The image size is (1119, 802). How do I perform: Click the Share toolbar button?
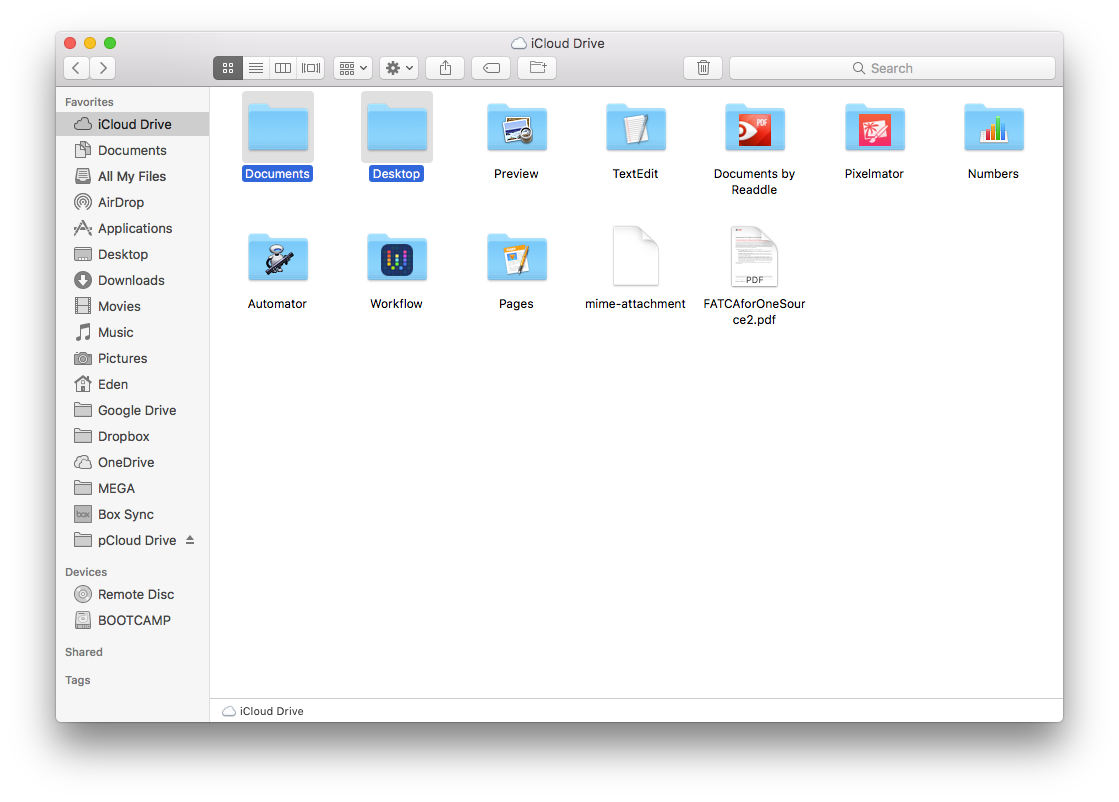click(x=445, y=68)
